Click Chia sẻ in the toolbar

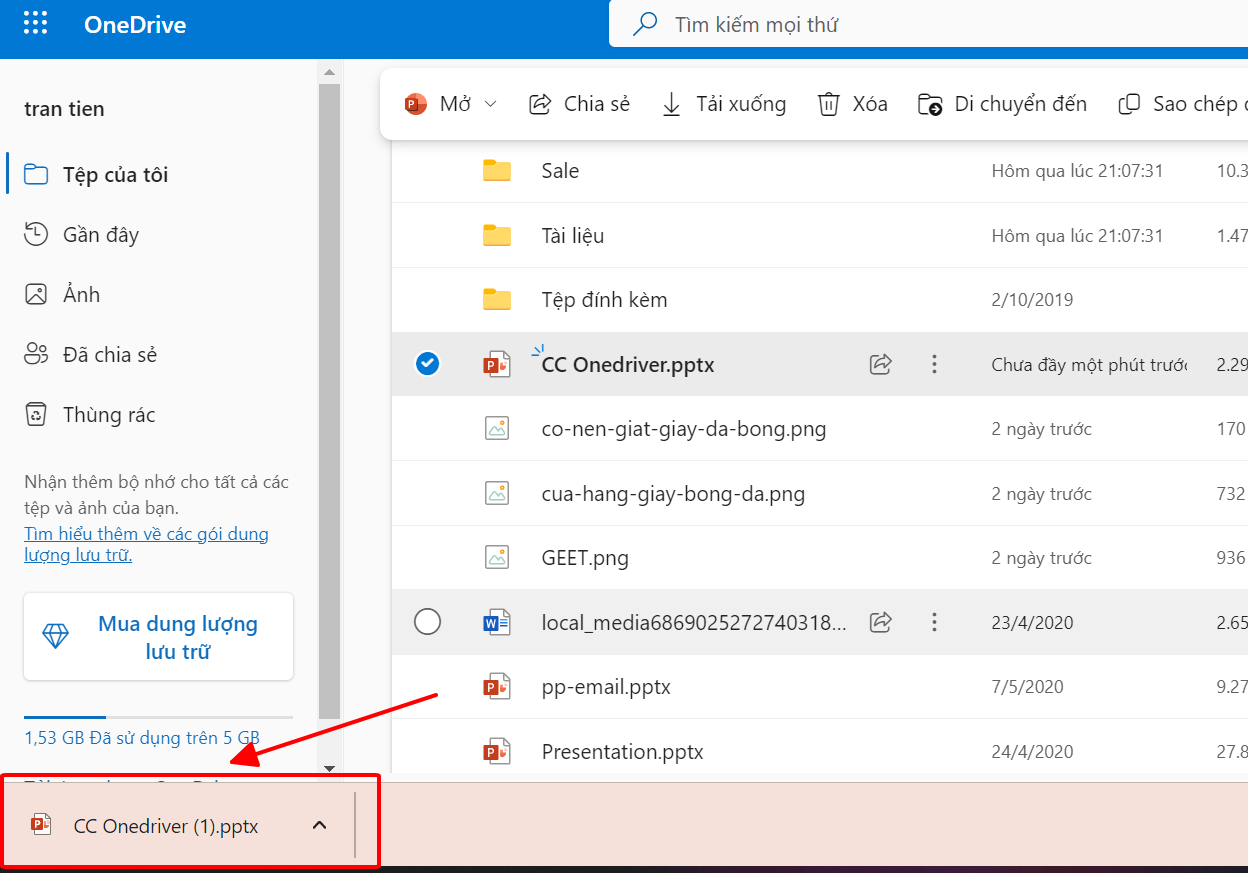[x=579, y=104]
